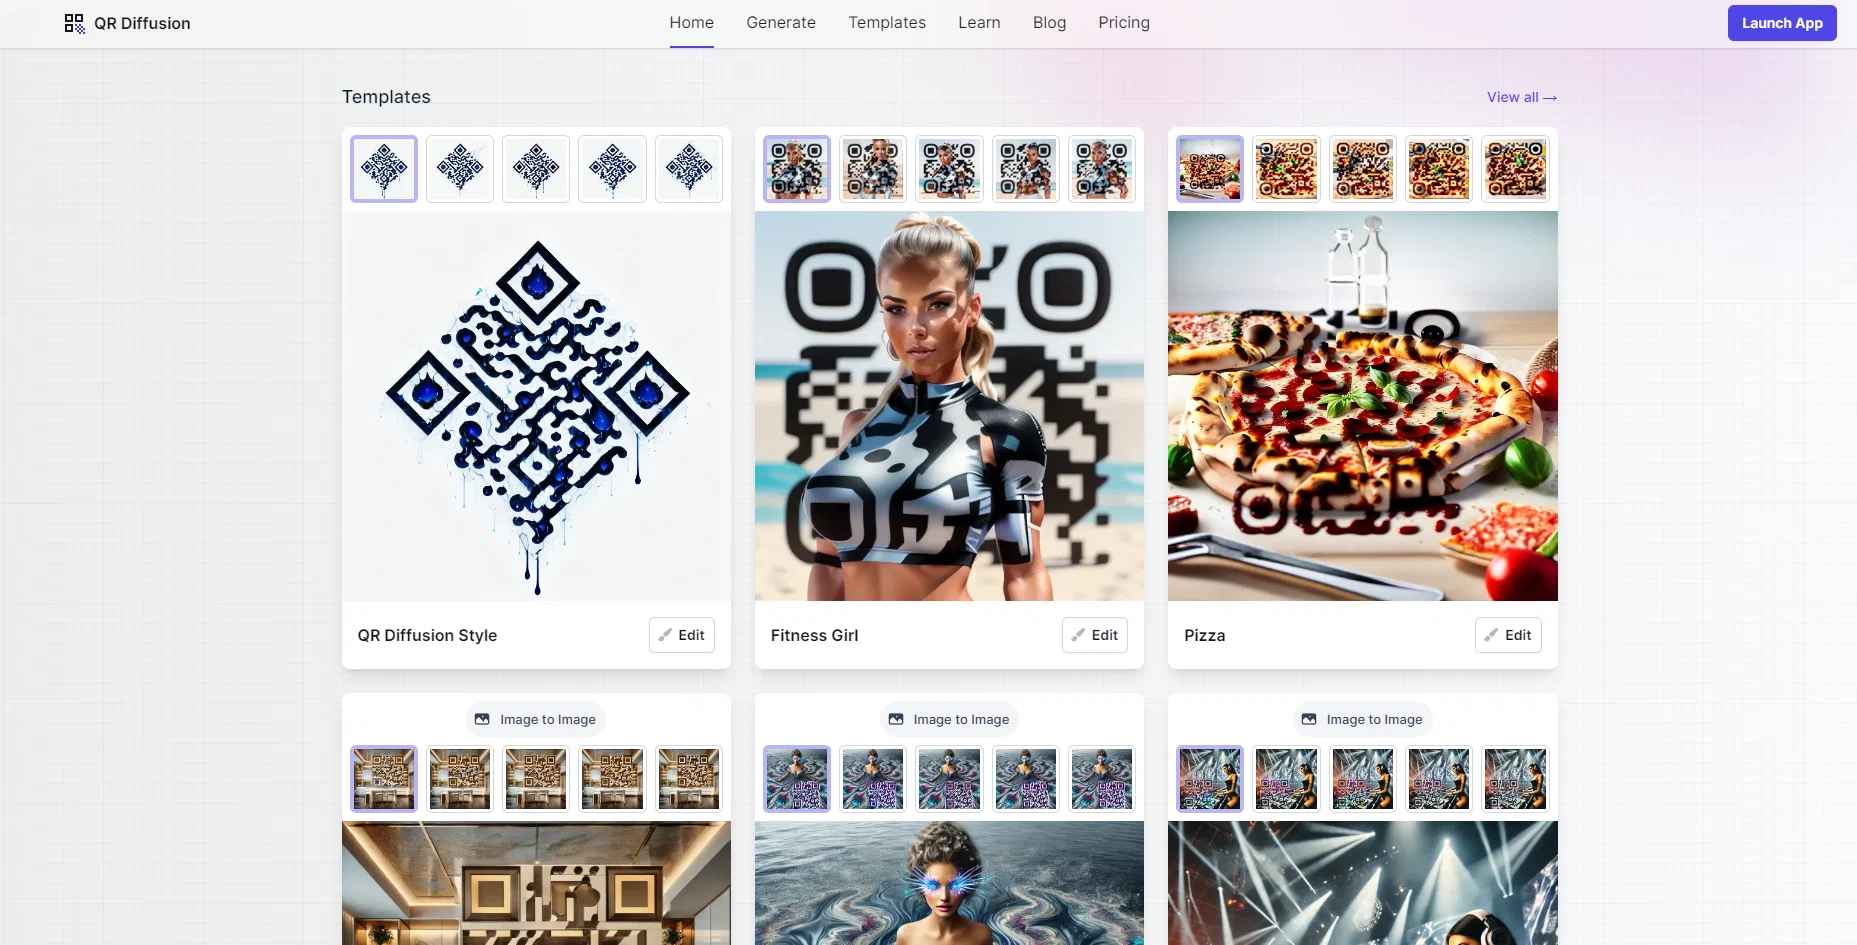
Task: Select third Fitness Girl thumbnail
Action: (950, 169)
